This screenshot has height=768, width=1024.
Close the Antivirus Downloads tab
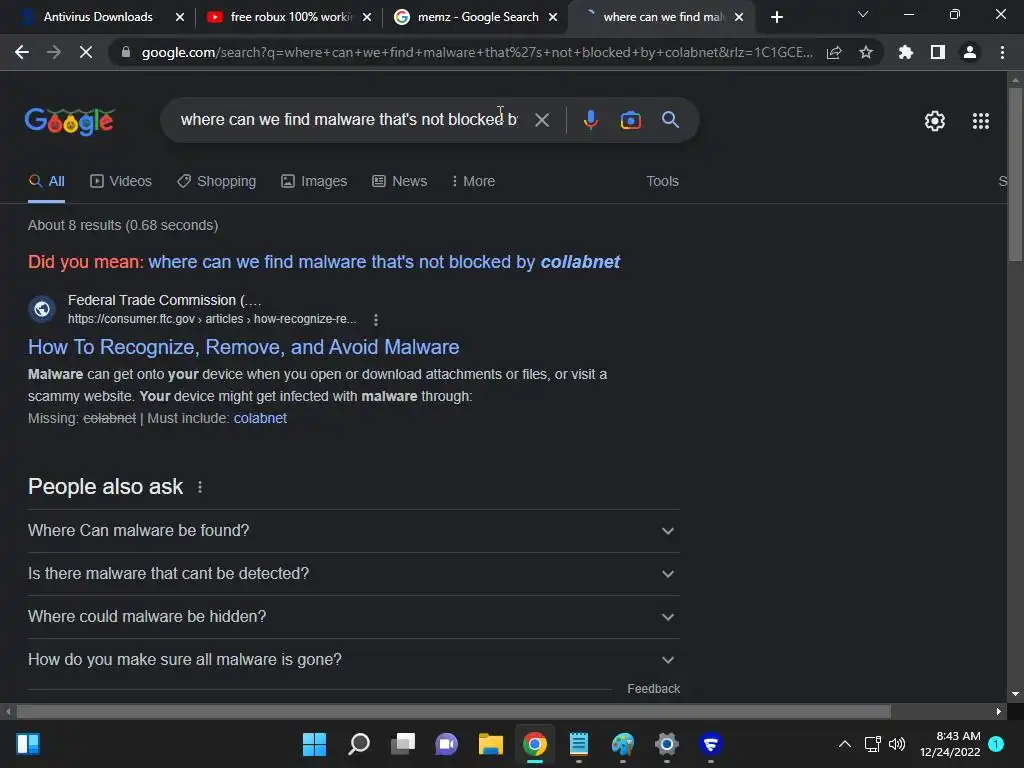[180, 17]
